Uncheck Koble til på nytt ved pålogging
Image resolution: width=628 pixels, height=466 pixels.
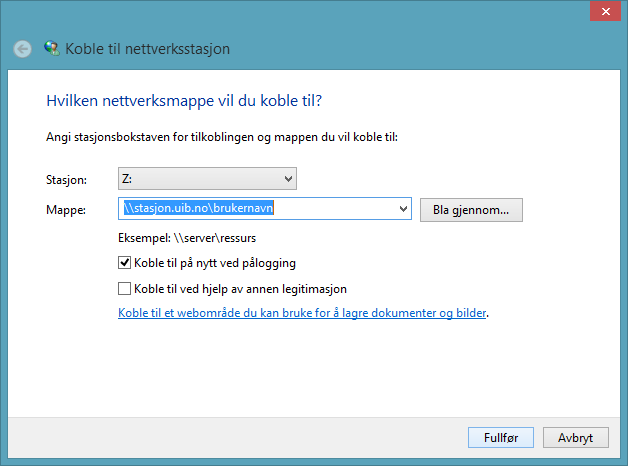125,263
